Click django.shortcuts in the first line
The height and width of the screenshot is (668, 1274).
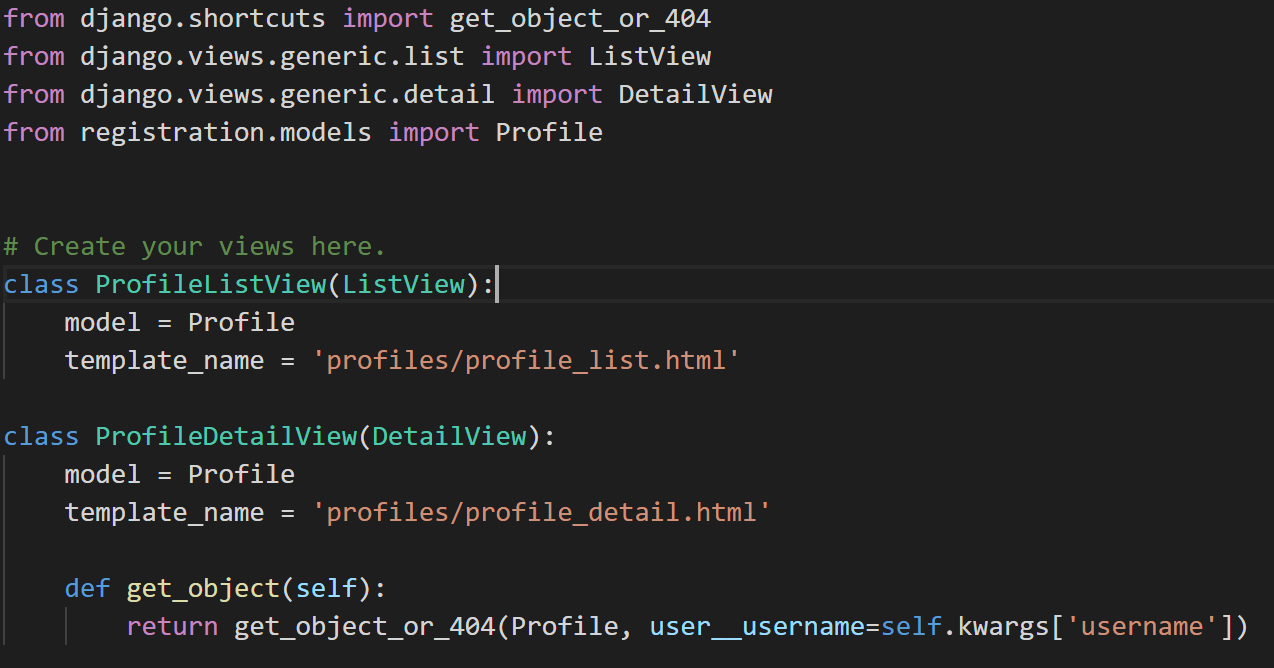click(203, 19)
